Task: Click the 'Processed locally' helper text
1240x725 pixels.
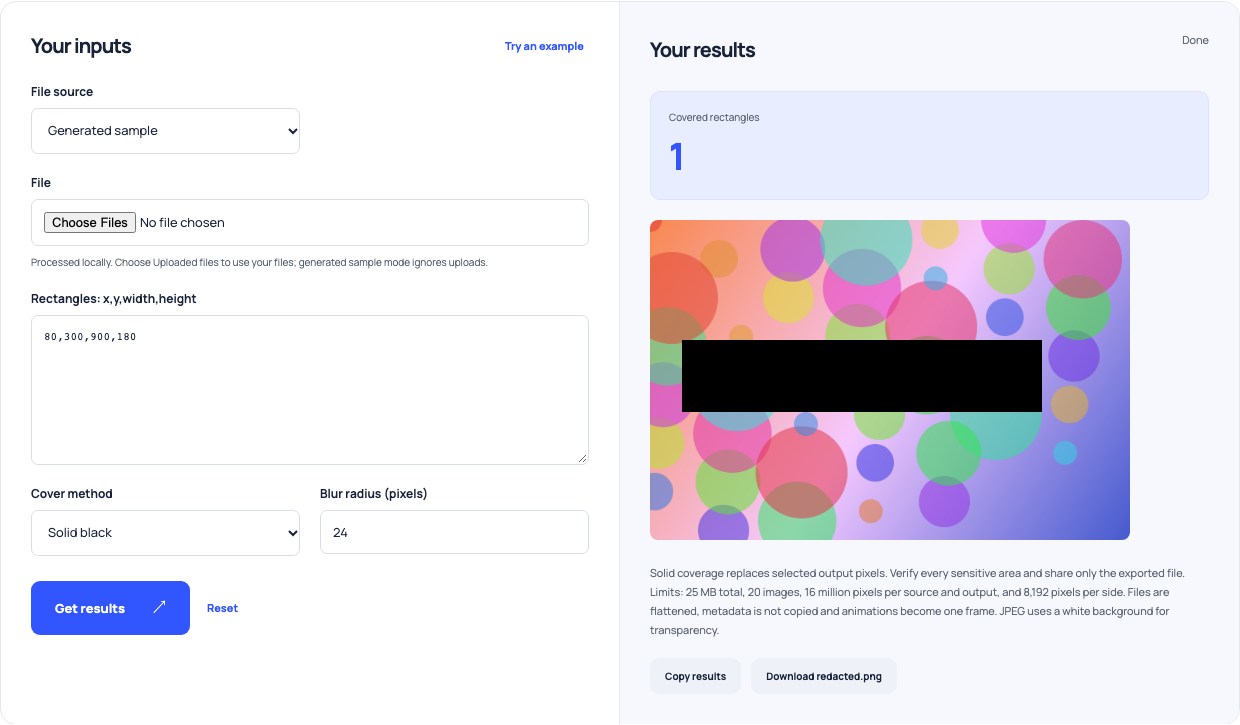Action: click(259, 262)
